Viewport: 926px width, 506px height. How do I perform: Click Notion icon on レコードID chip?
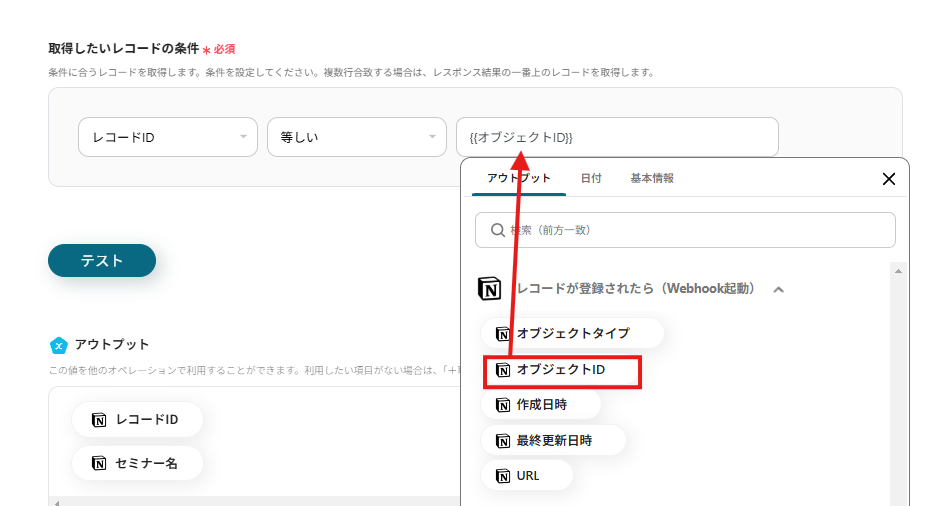[x=99, y=420]
